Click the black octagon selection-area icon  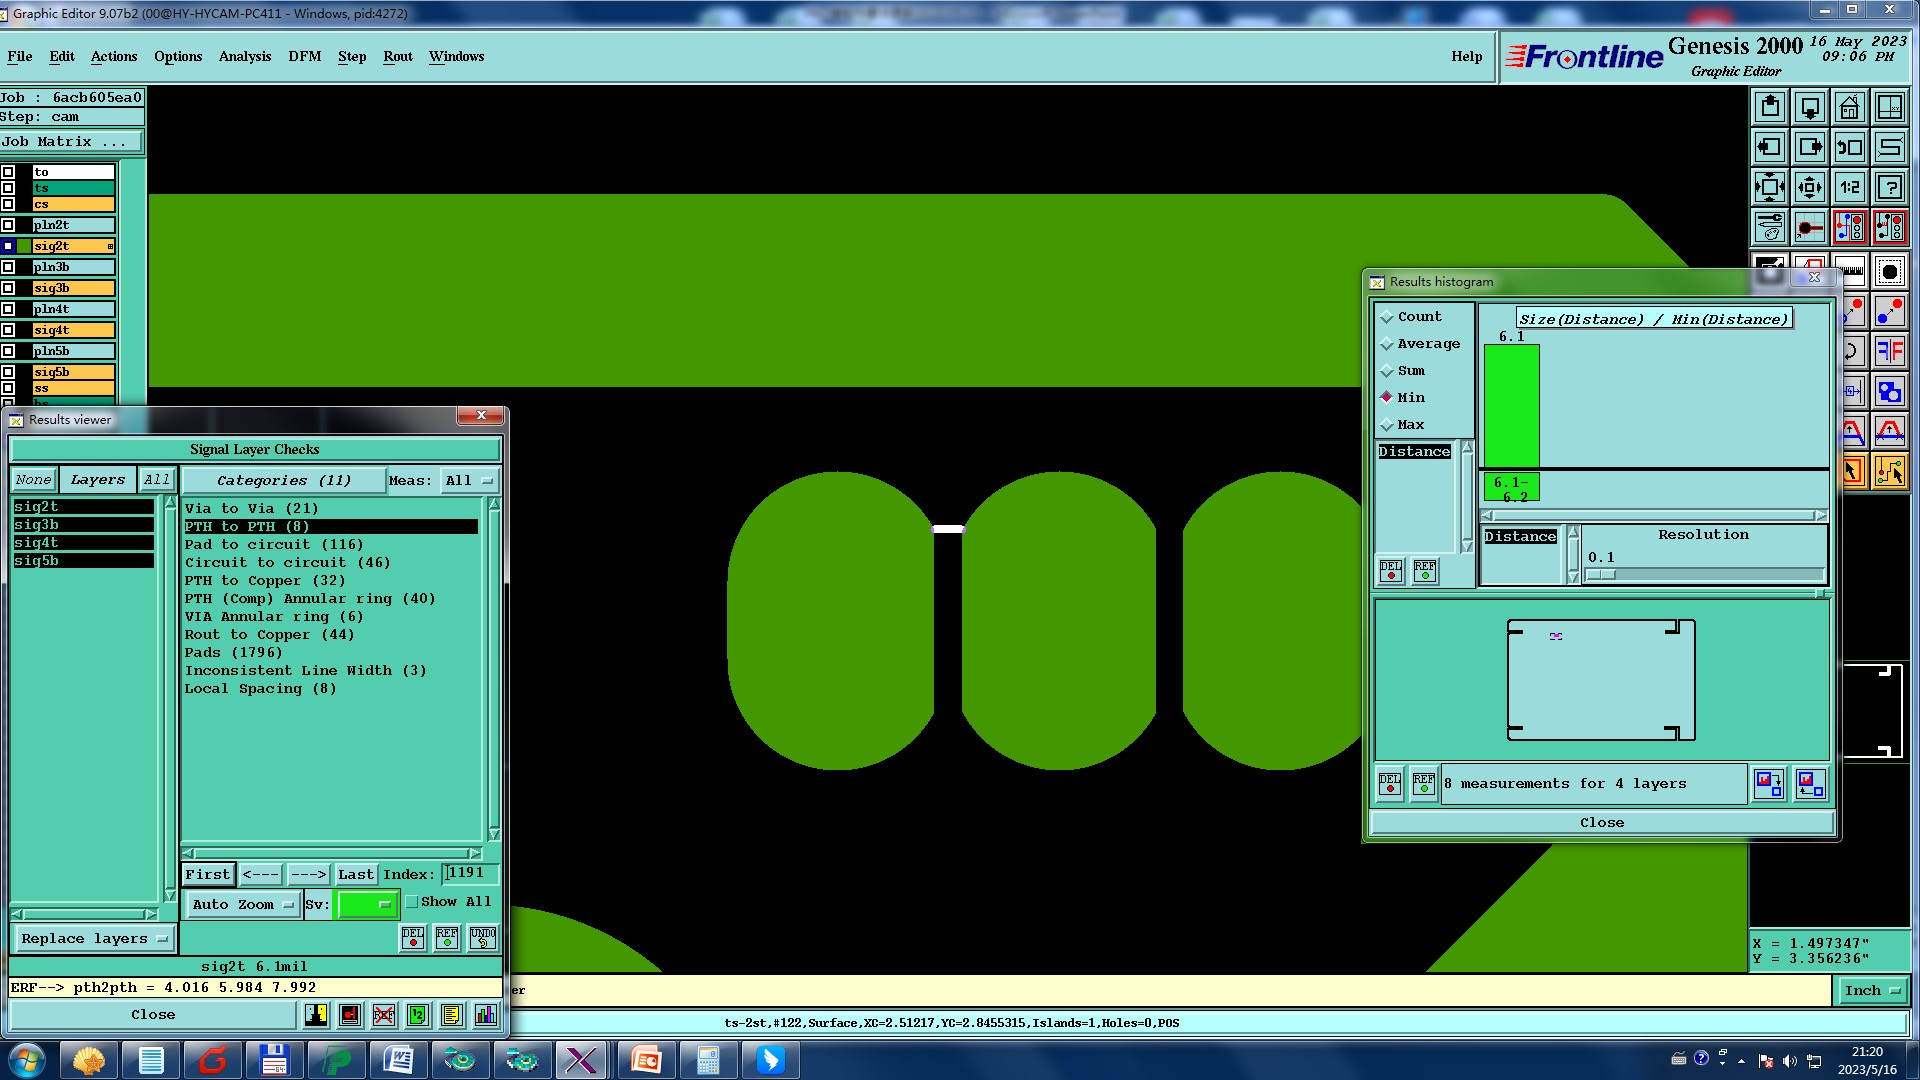(x=1890, y=271)
